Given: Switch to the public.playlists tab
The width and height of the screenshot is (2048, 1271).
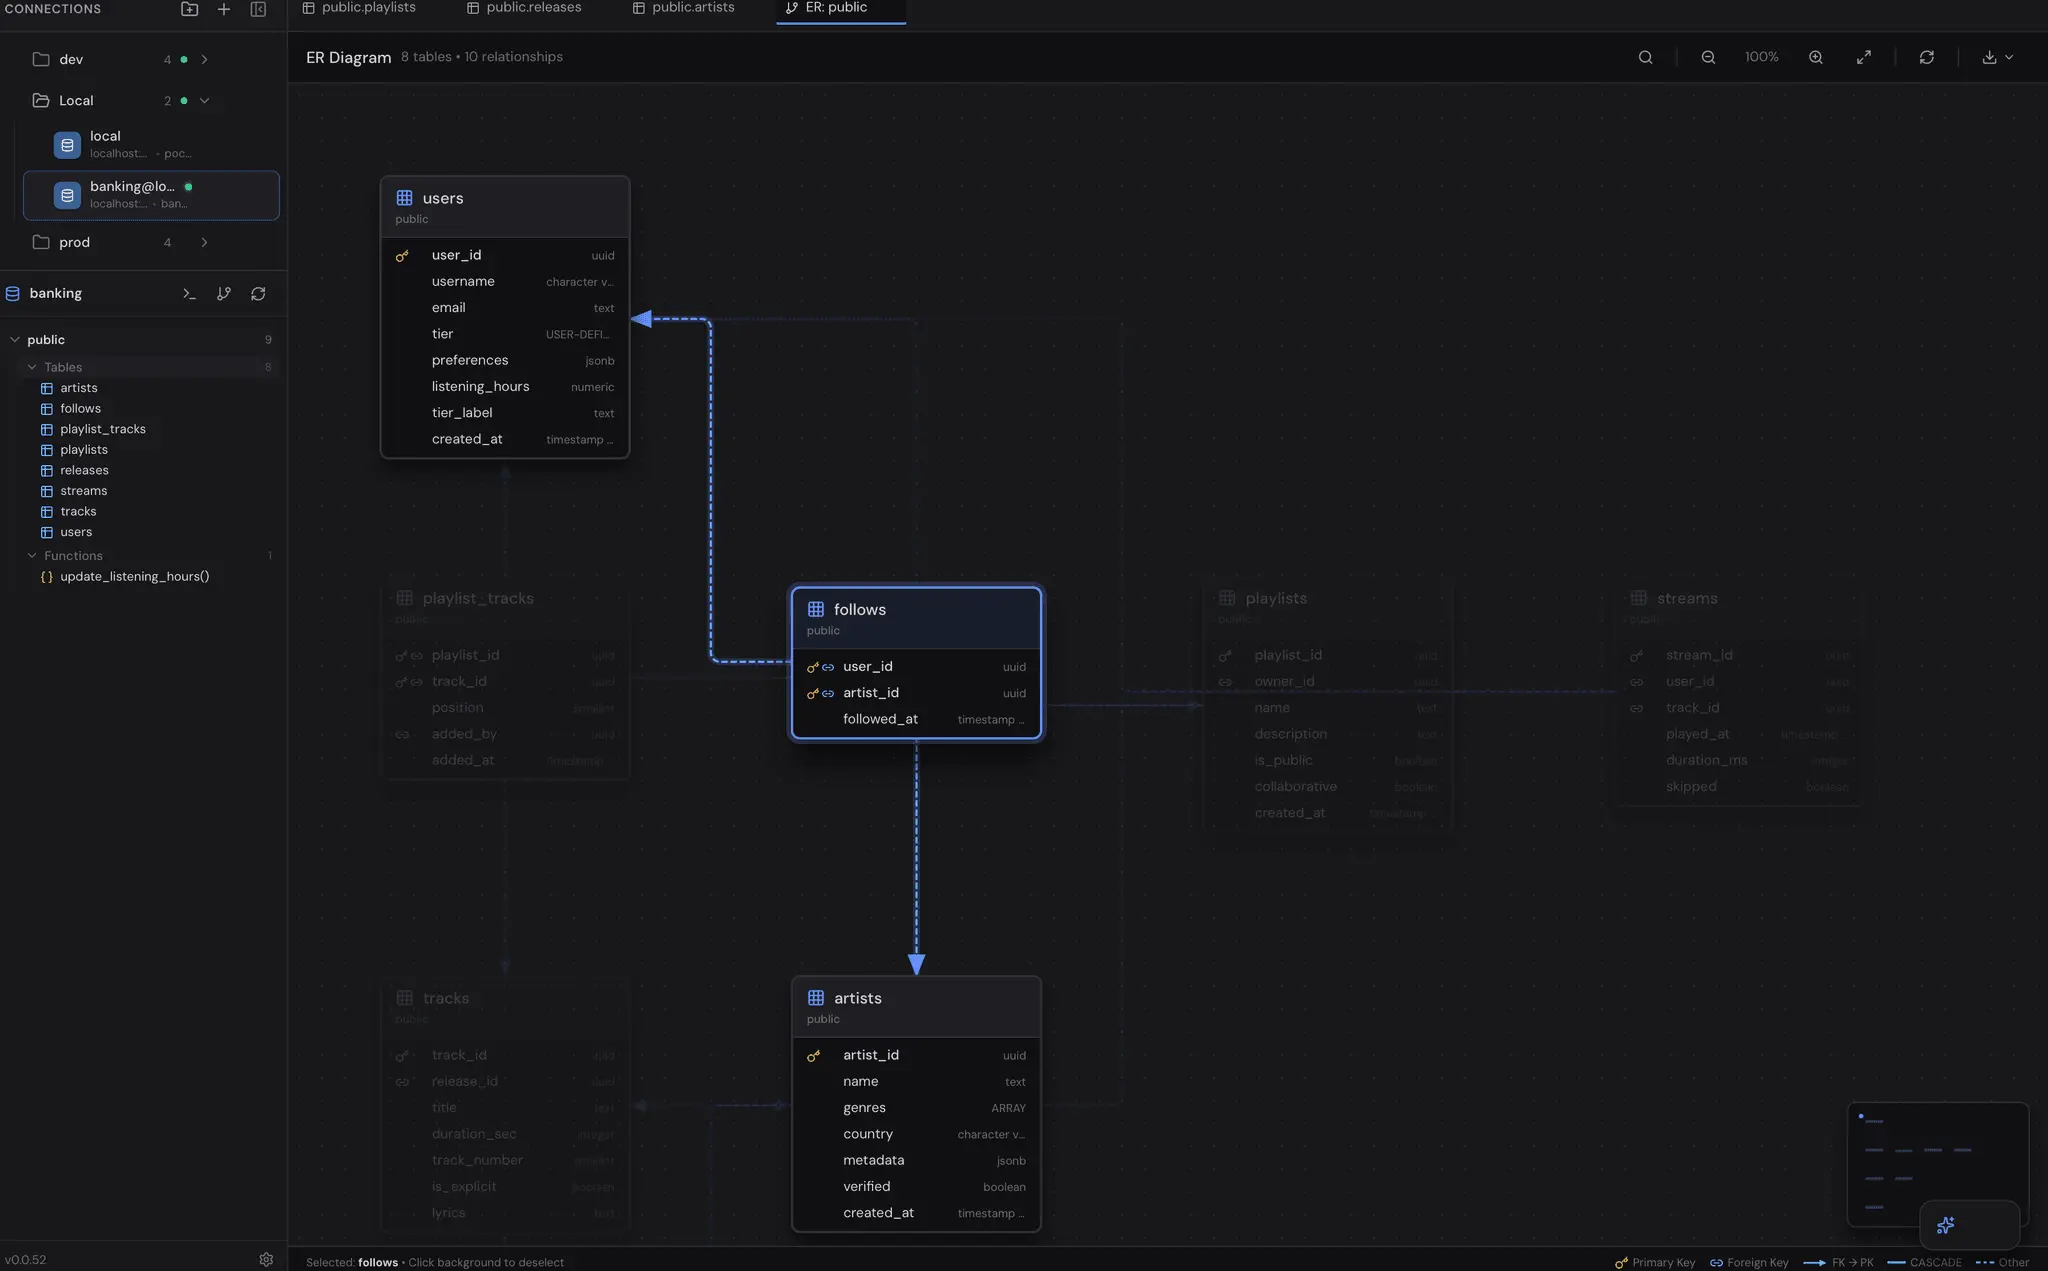Looking at the screenshot, I should point(359,8).
